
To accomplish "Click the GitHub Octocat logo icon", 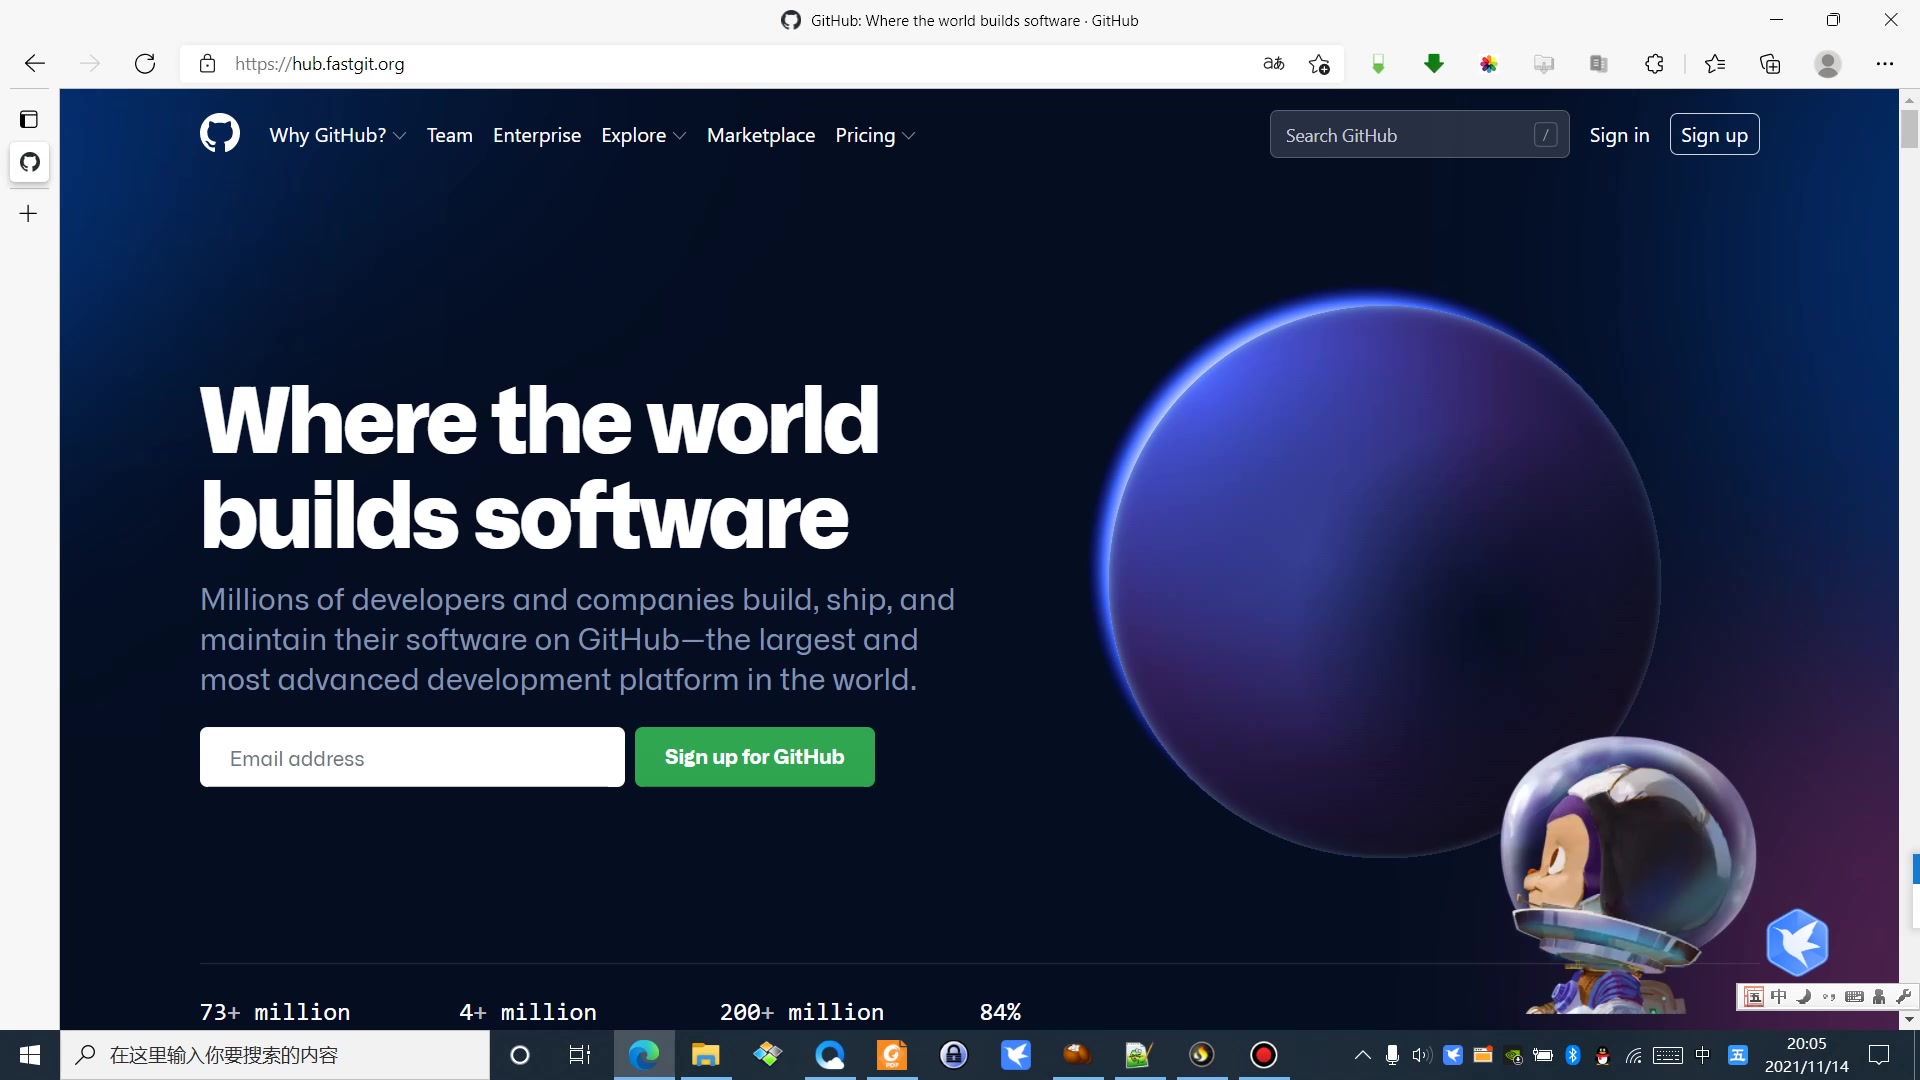I will click(220, 133).
